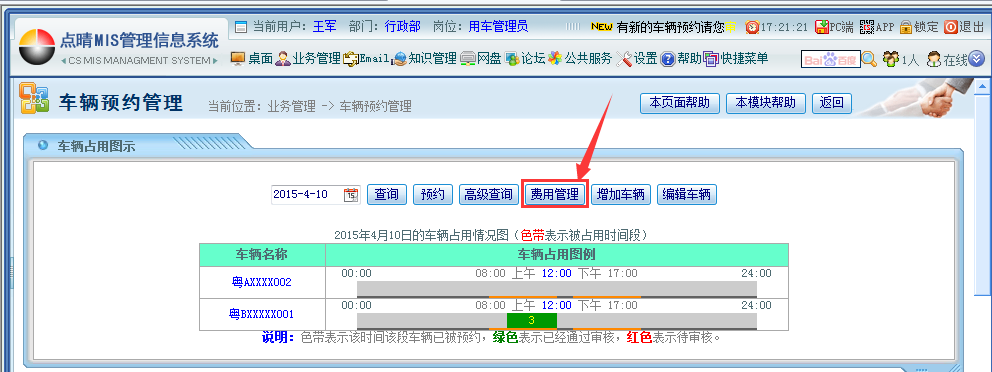Click the Baidu search magnifier icon
992x372 pixels.
coord(870,59)
